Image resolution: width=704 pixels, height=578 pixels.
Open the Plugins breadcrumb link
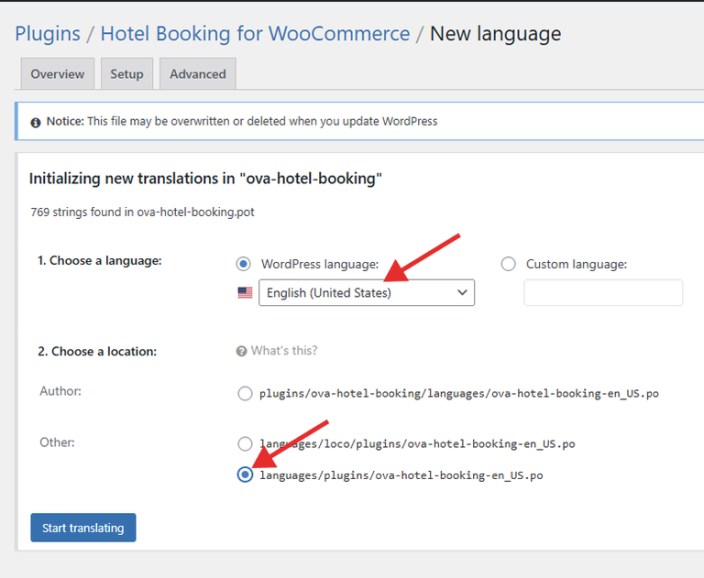47,33
